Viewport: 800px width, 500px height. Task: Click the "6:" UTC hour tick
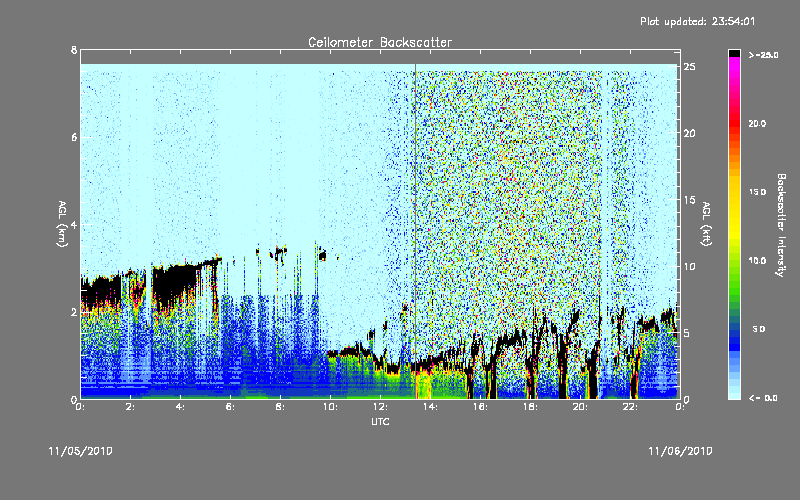tap(230, 407)
